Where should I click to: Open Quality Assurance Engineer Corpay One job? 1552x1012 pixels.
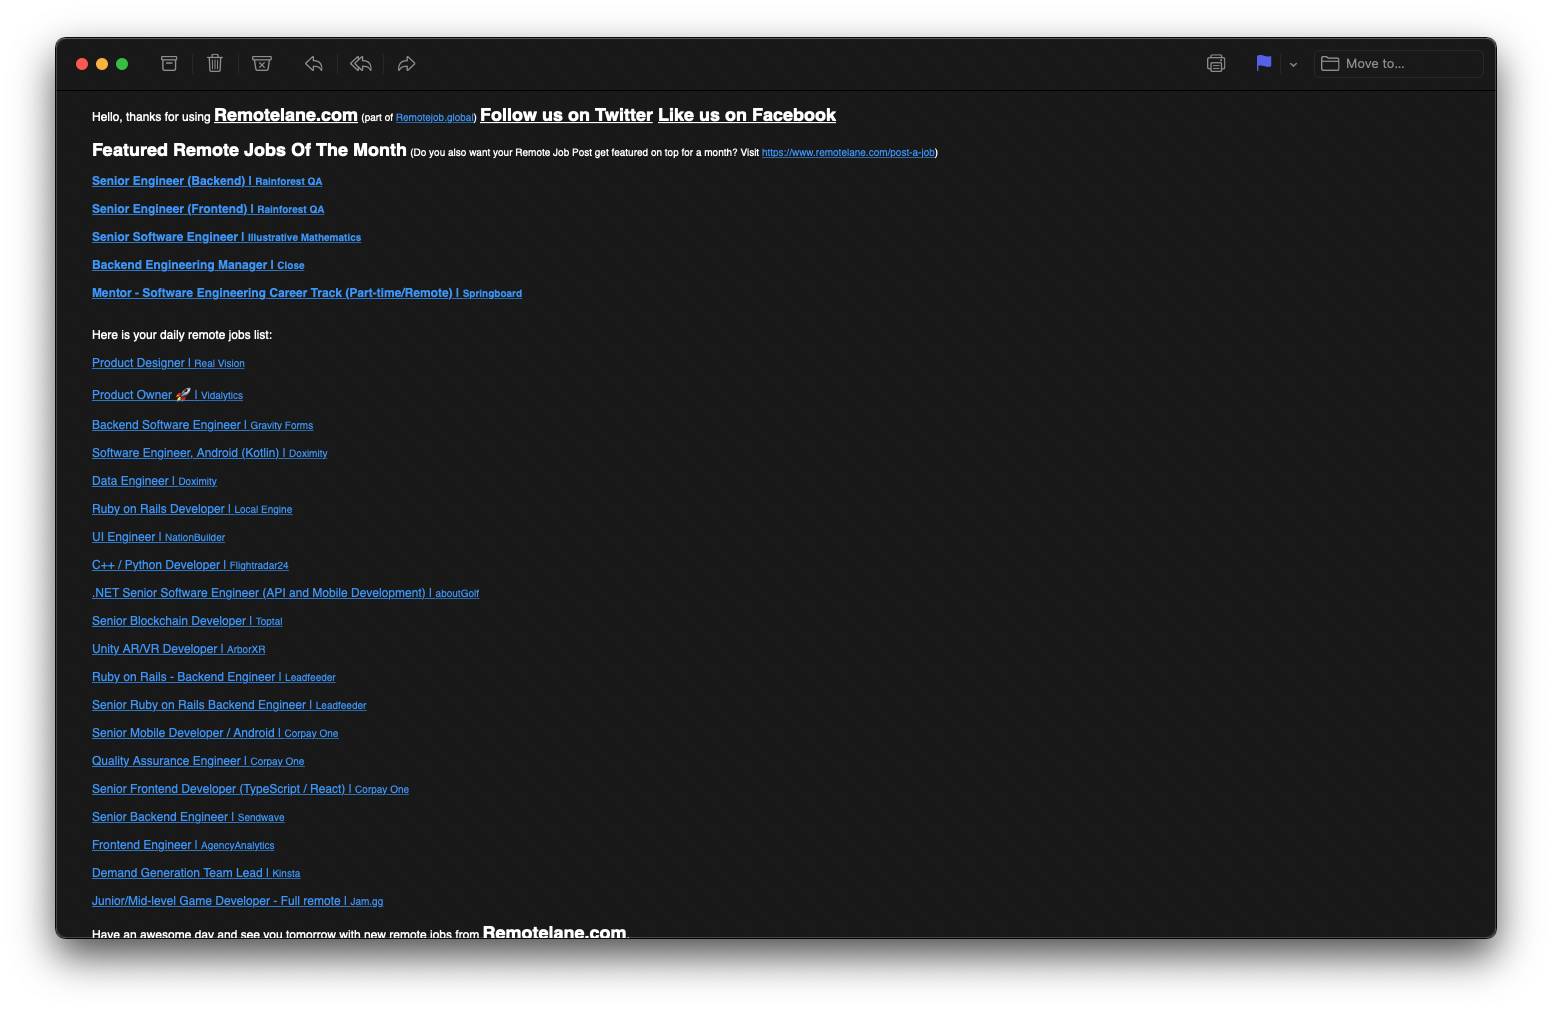tap(198, 761)
